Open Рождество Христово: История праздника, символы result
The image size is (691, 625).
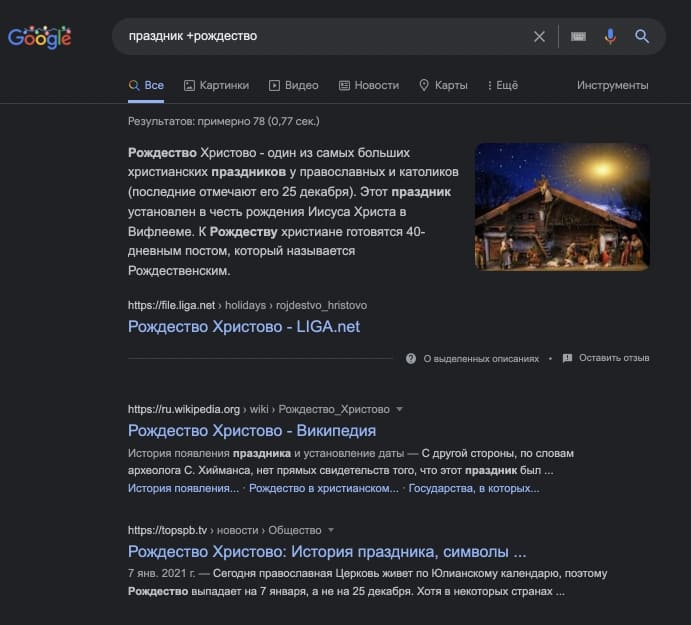pyautogui.click(x=327, y=551)
